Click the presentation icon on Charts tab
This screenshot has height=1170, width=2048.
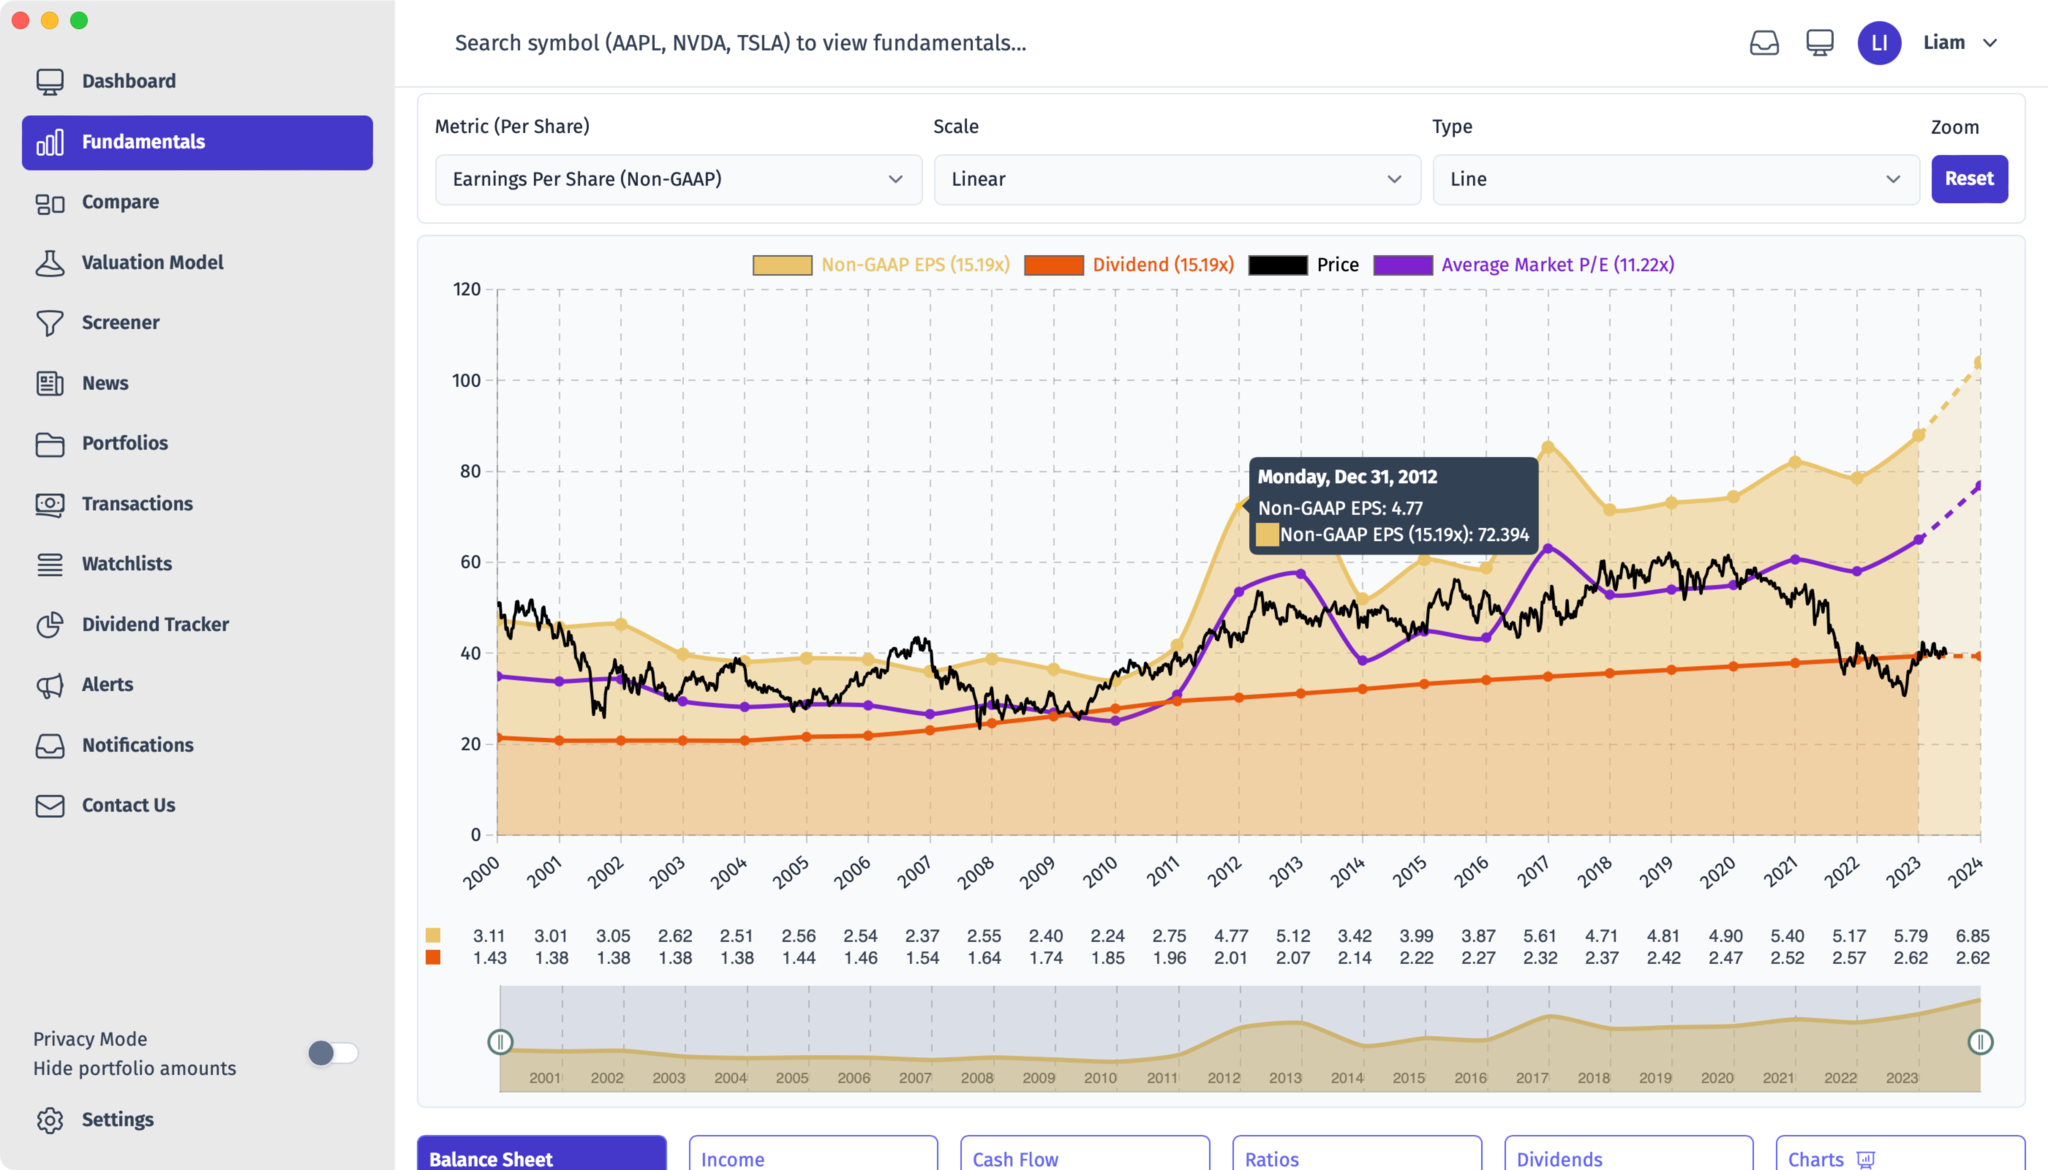click(1866, 1159)
